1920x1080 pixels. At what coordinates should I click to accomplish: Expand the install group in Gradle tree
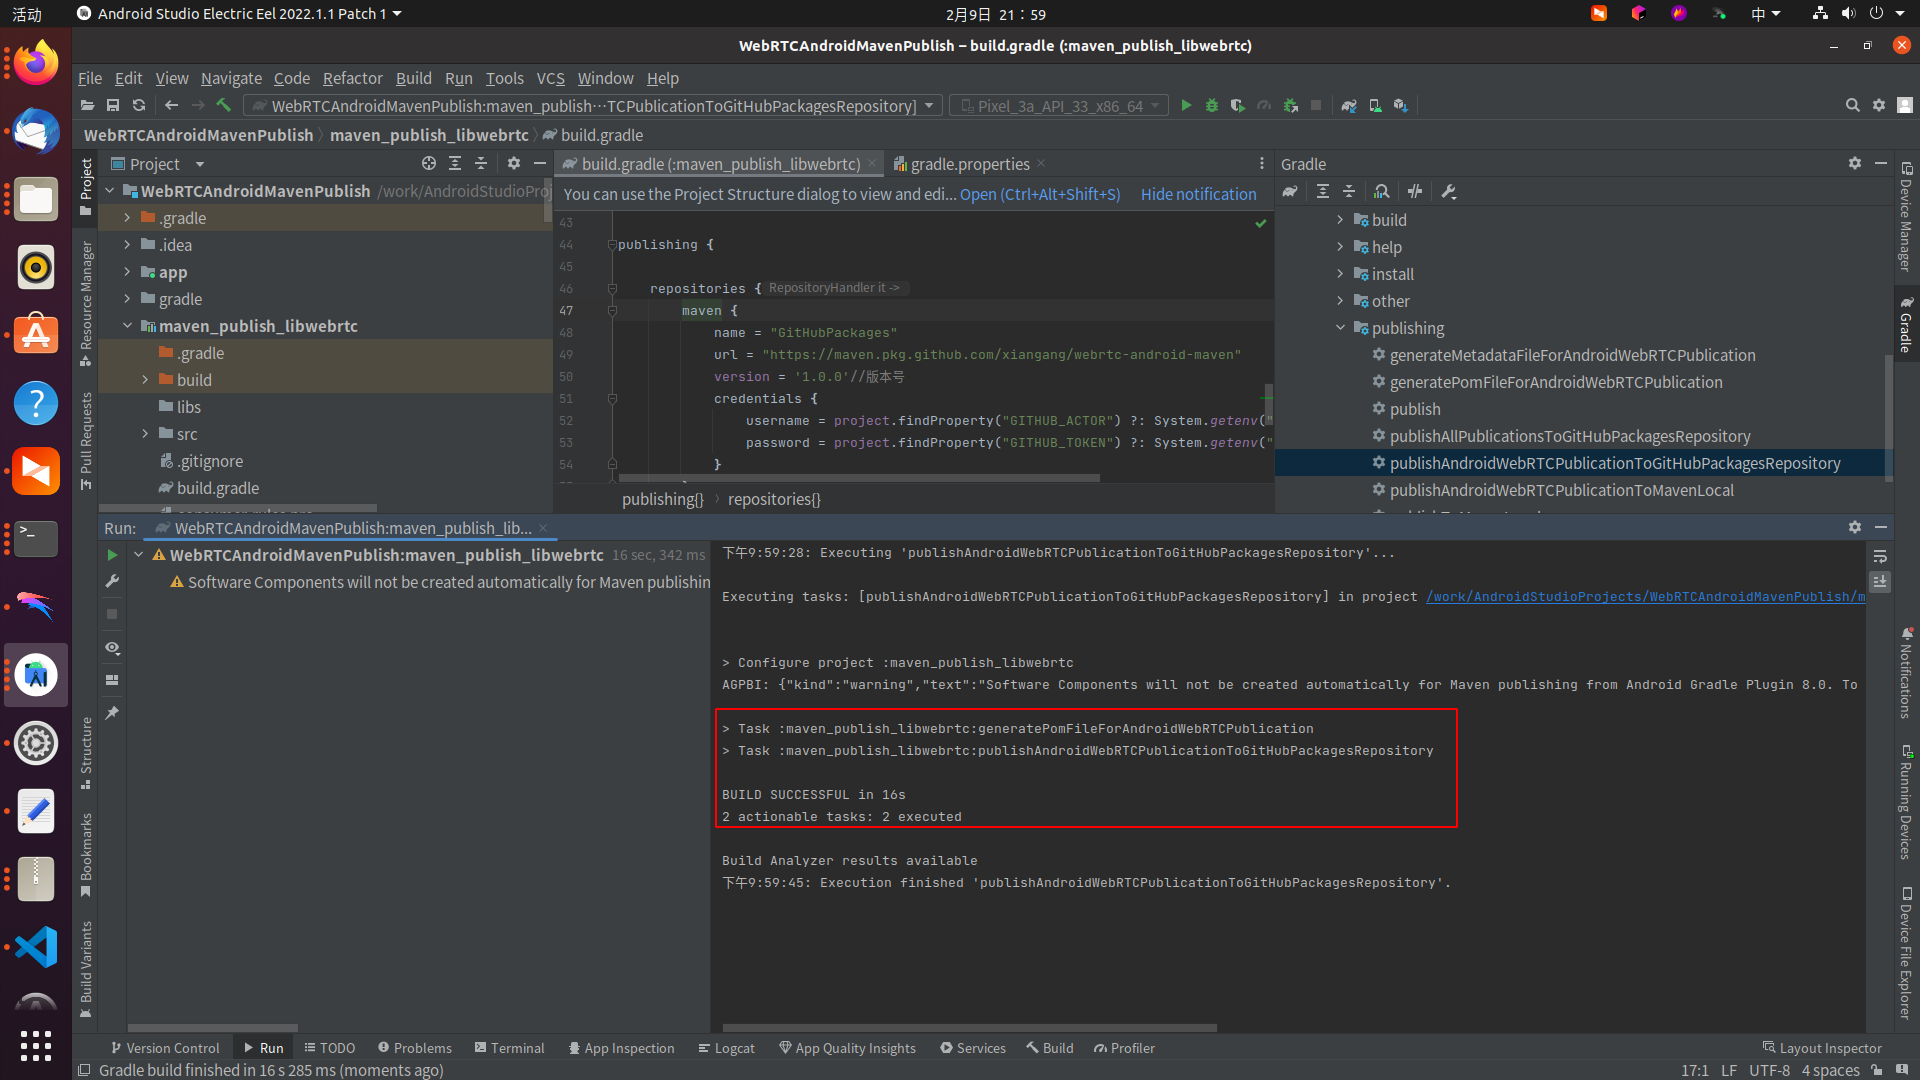pyautogui.click(x=1340, y=274)
